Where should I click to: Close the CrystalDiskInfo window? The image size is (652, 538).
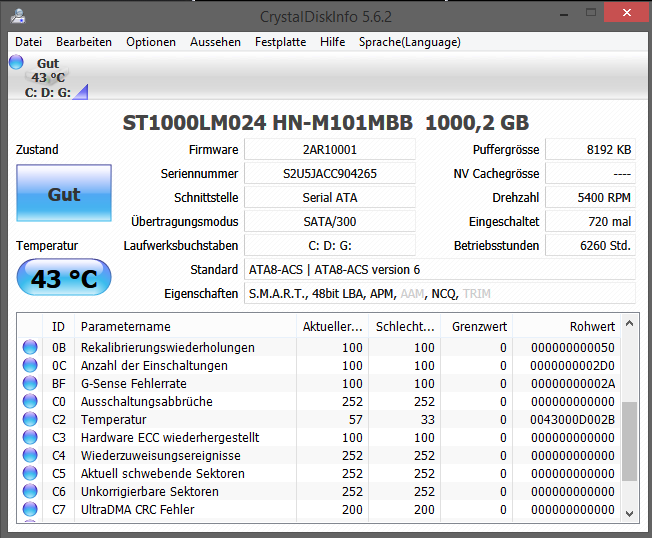(627, 13)
